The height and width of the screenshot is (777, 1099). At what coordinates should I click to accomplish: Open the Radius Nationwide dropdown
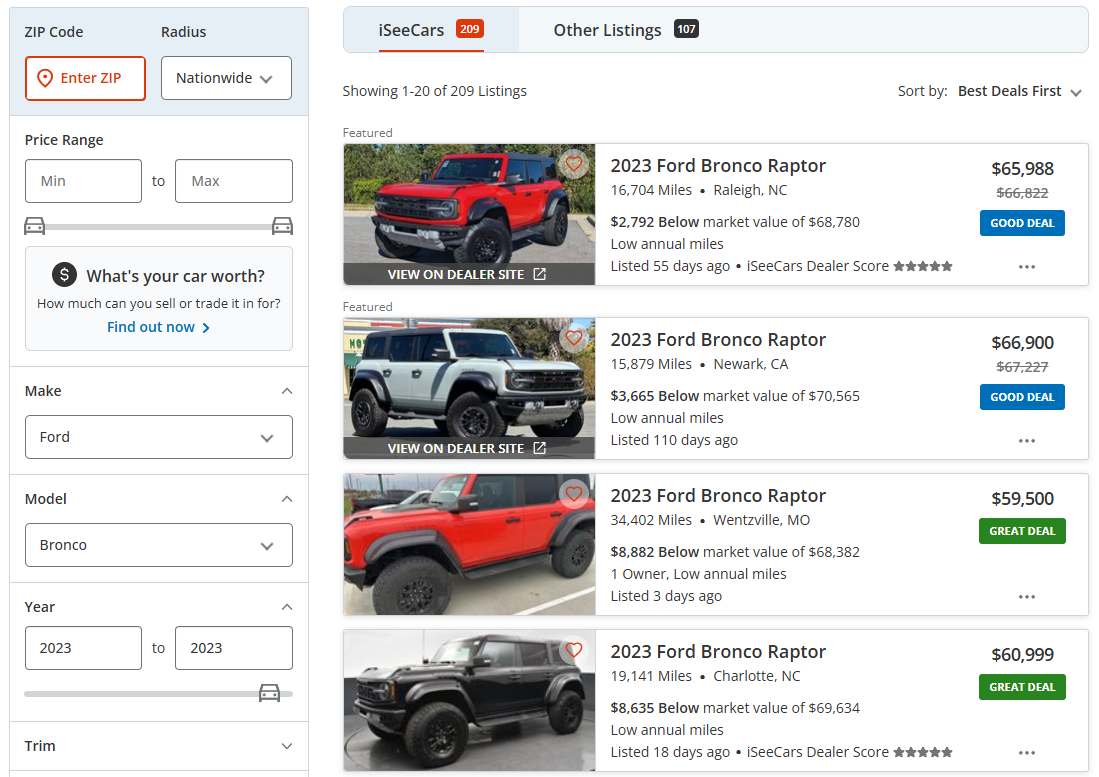[226, 78]
